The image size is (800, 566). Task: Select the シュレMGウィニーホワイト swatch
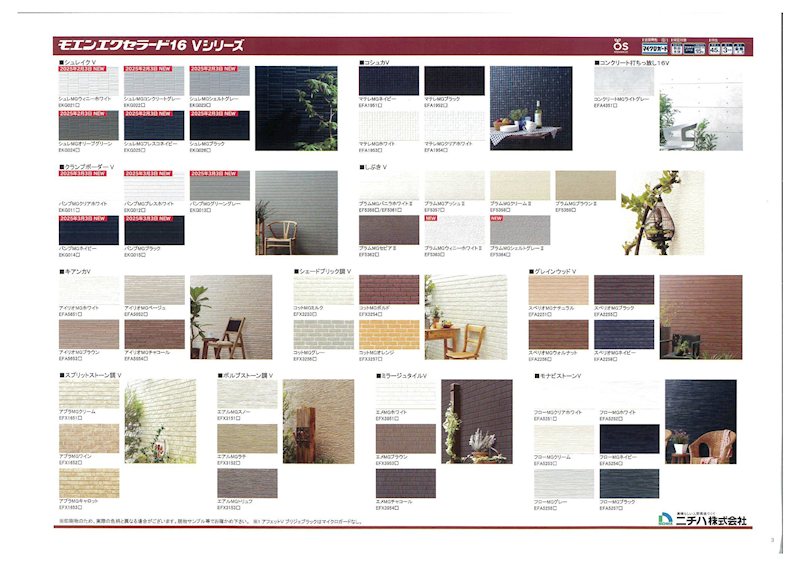click(x=89, y=81)
